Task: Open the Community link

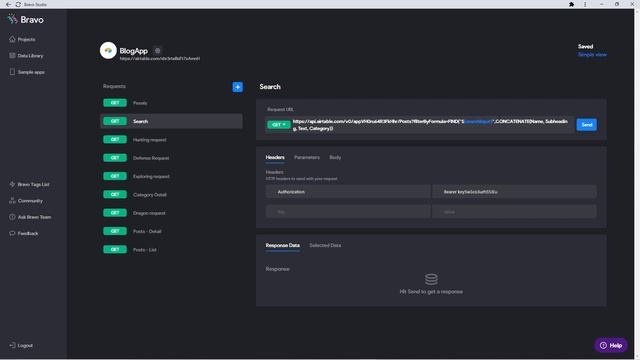Action: coord(26,201)
